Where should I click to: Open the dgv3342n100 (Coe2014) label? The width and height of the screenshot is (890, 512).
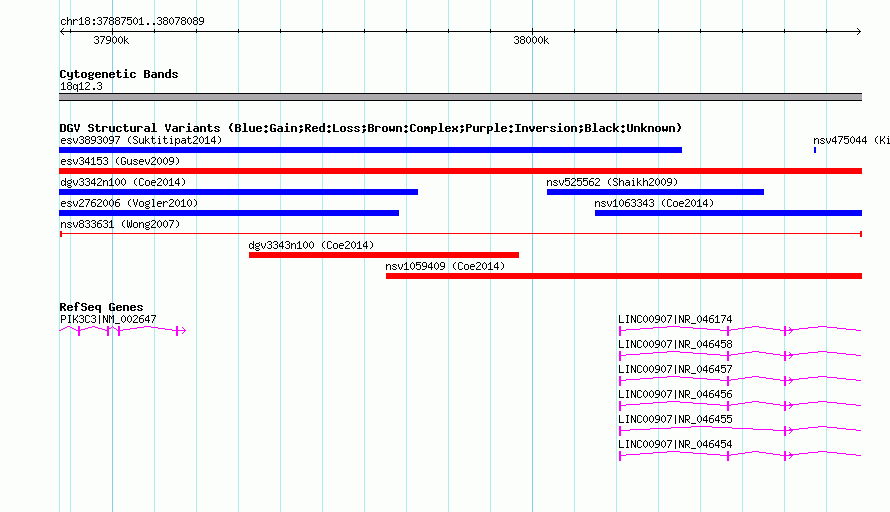[123, 182]
